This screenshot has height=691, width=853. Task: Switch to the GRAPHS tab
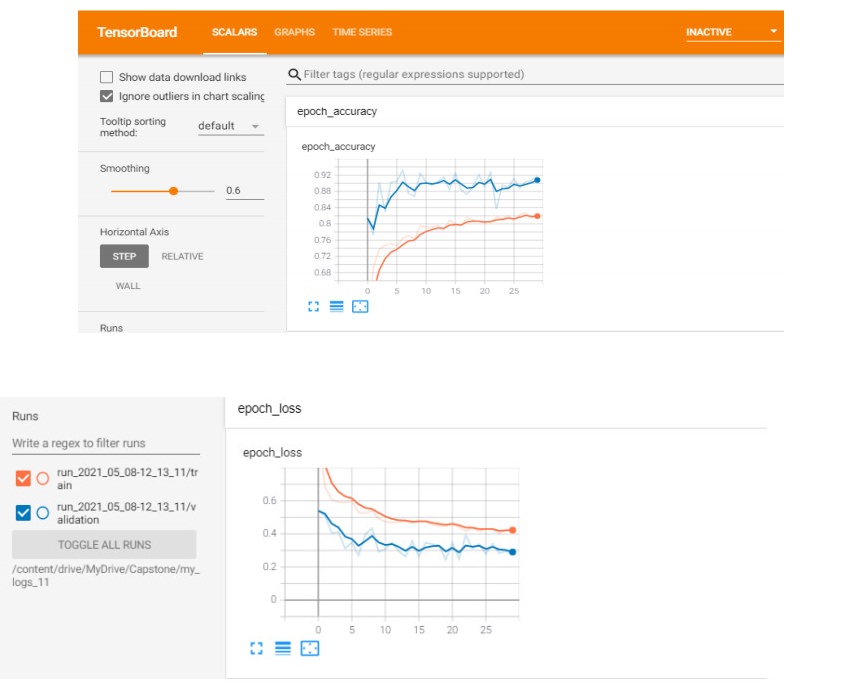pos(294,32)
